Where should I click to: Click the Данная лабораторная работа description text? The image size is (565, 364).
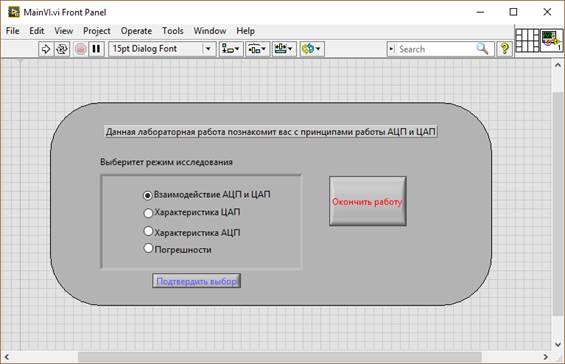(x=271, y=132)
